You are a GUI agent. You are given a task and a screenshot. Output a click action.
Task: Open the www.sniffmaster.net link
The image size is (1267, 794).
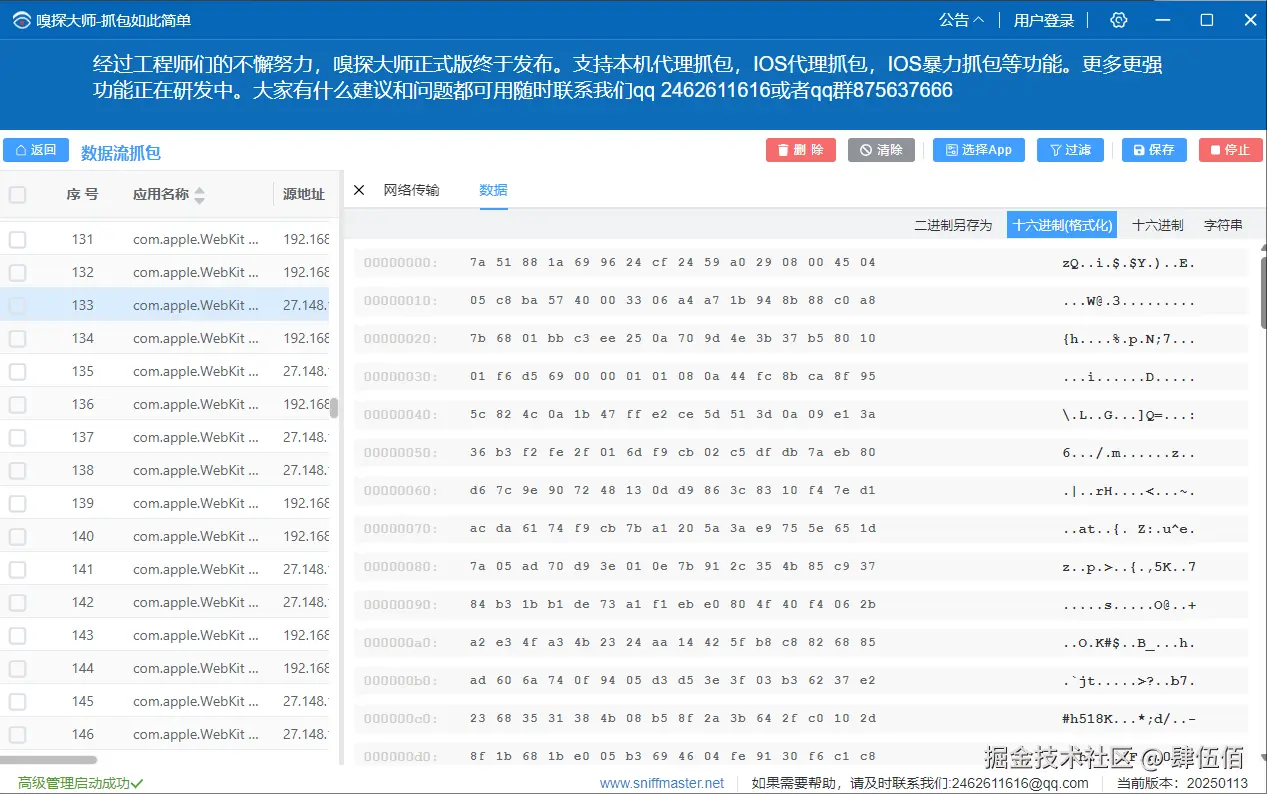tap(663, 783)
